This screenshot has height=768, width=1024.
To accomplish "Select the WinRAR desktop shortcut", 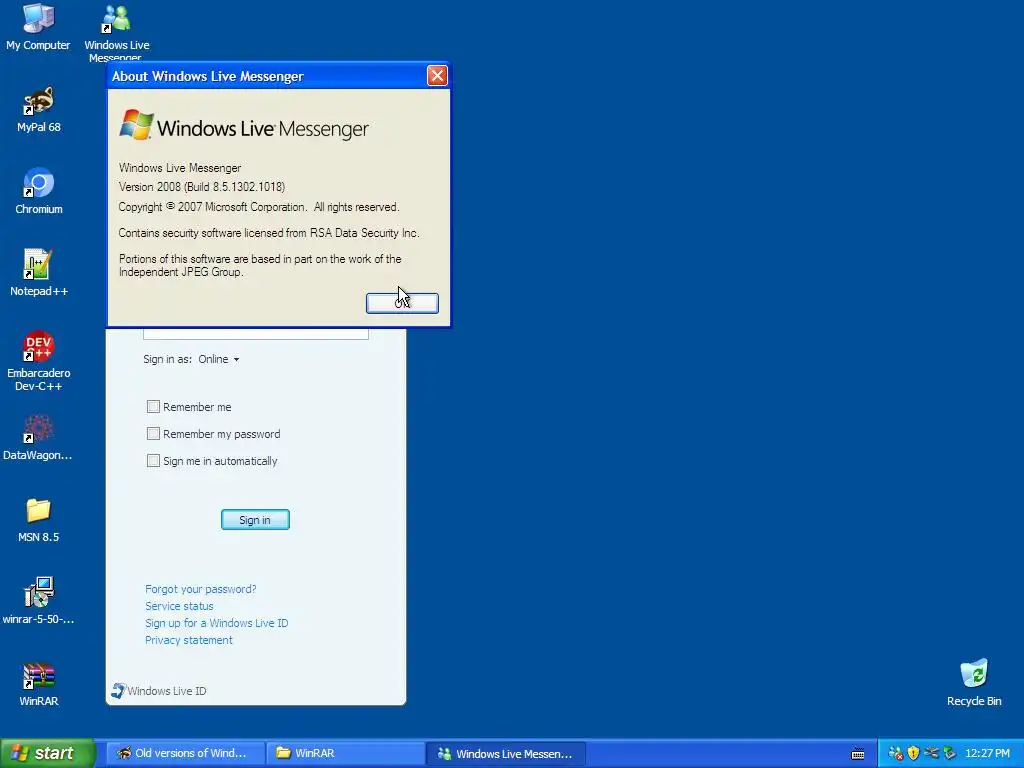I will 39,684.
